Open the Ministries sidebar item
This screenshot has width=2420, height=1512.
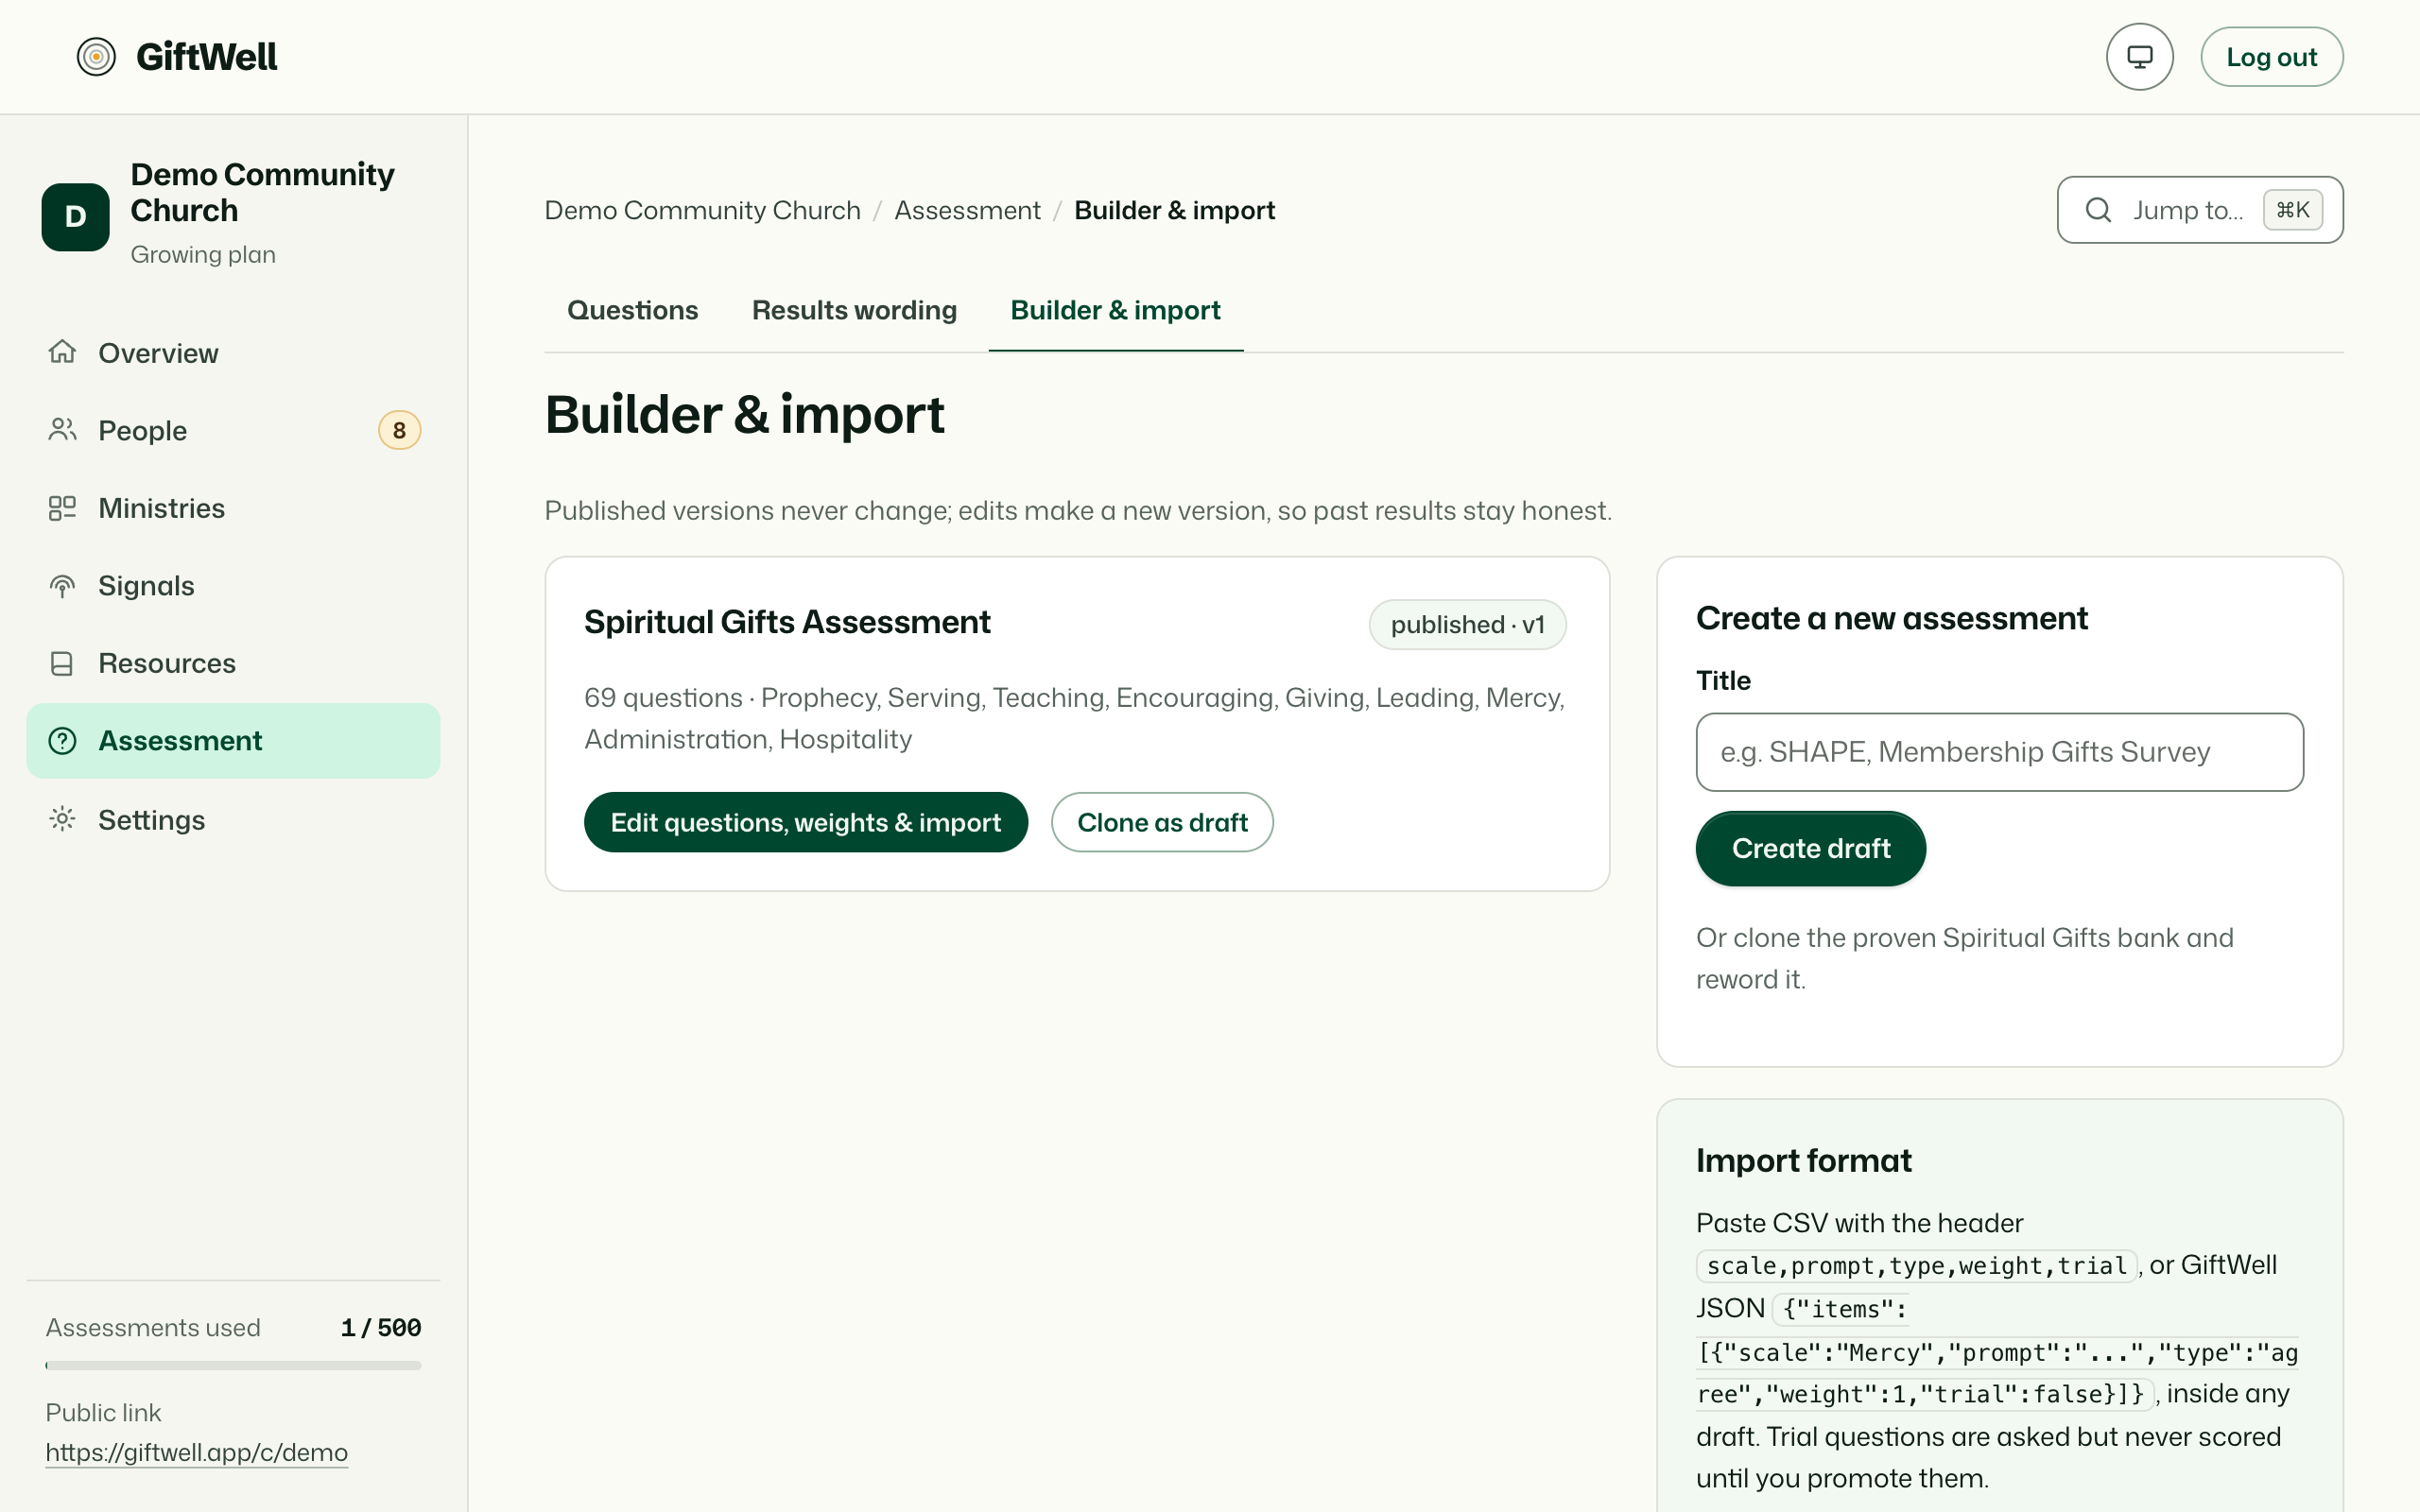click(x=233, y=508)
